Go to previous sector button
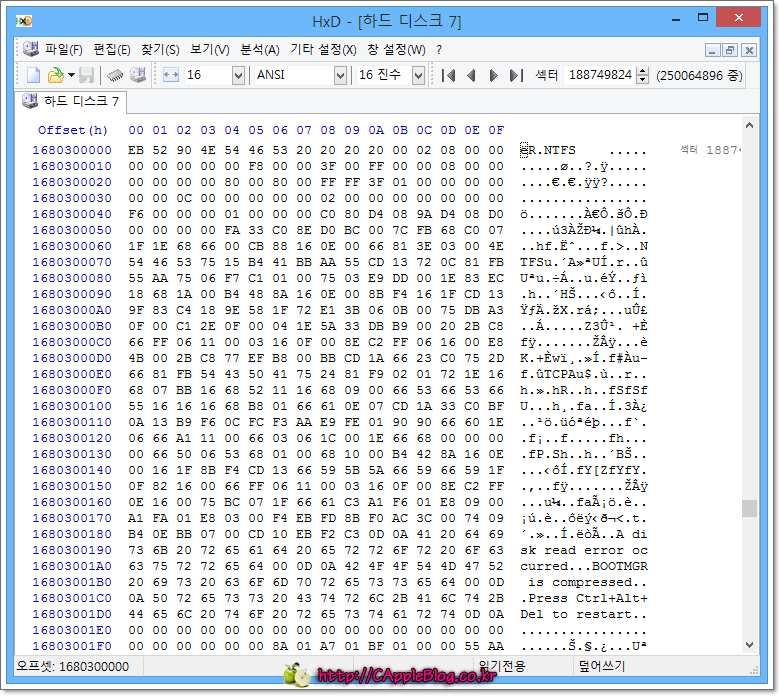 coord(472,76)
